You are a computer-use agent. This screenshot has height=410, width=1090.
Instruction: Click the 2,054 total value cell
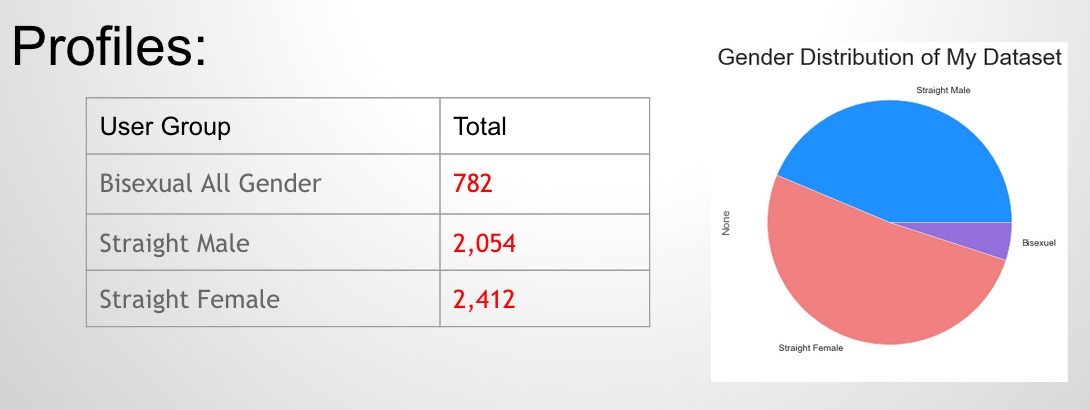point(484,242)
